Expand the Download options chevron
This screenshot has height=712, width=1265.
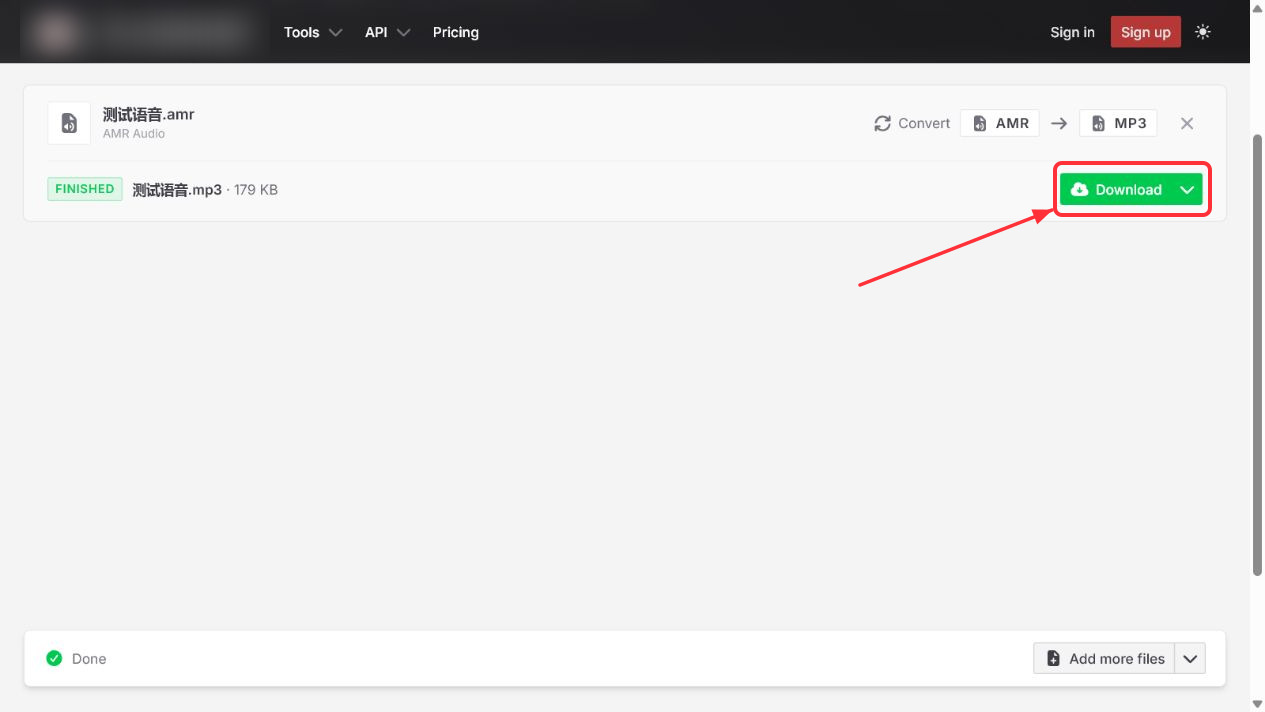(x=1187, y=189)
